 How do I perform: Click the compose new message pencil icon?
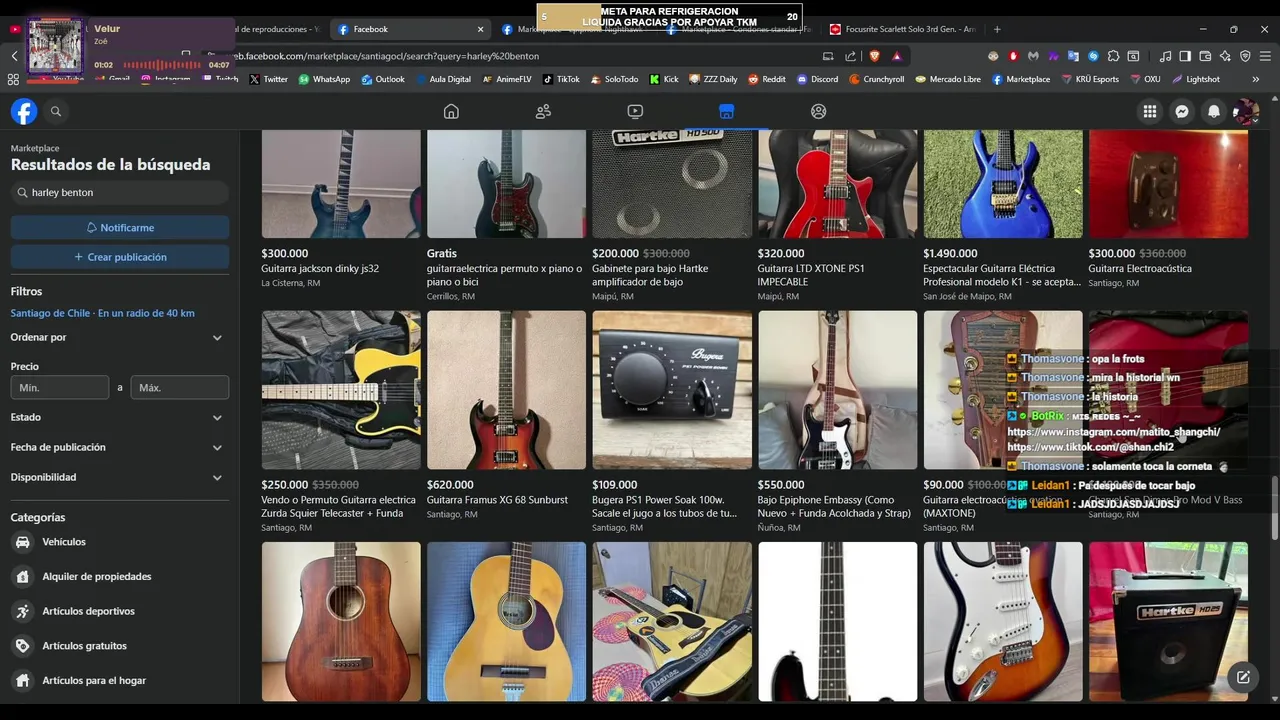1243,677
